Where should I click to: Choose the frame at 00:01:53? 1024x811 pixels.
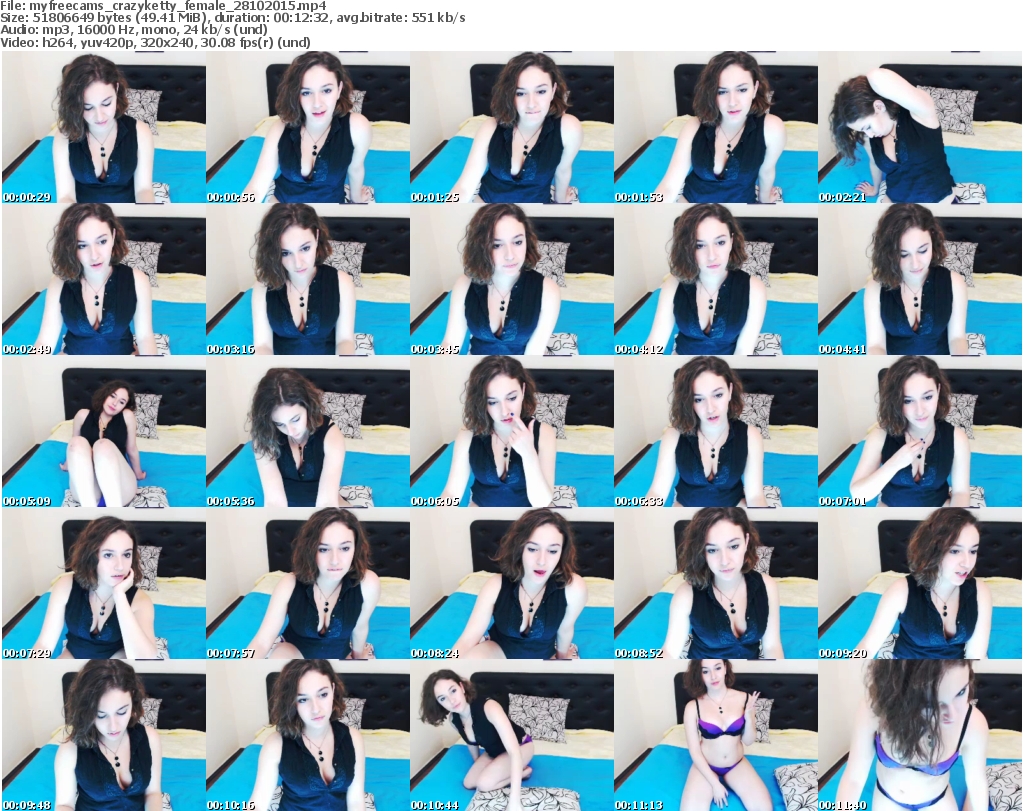click(x=716, y=127)
